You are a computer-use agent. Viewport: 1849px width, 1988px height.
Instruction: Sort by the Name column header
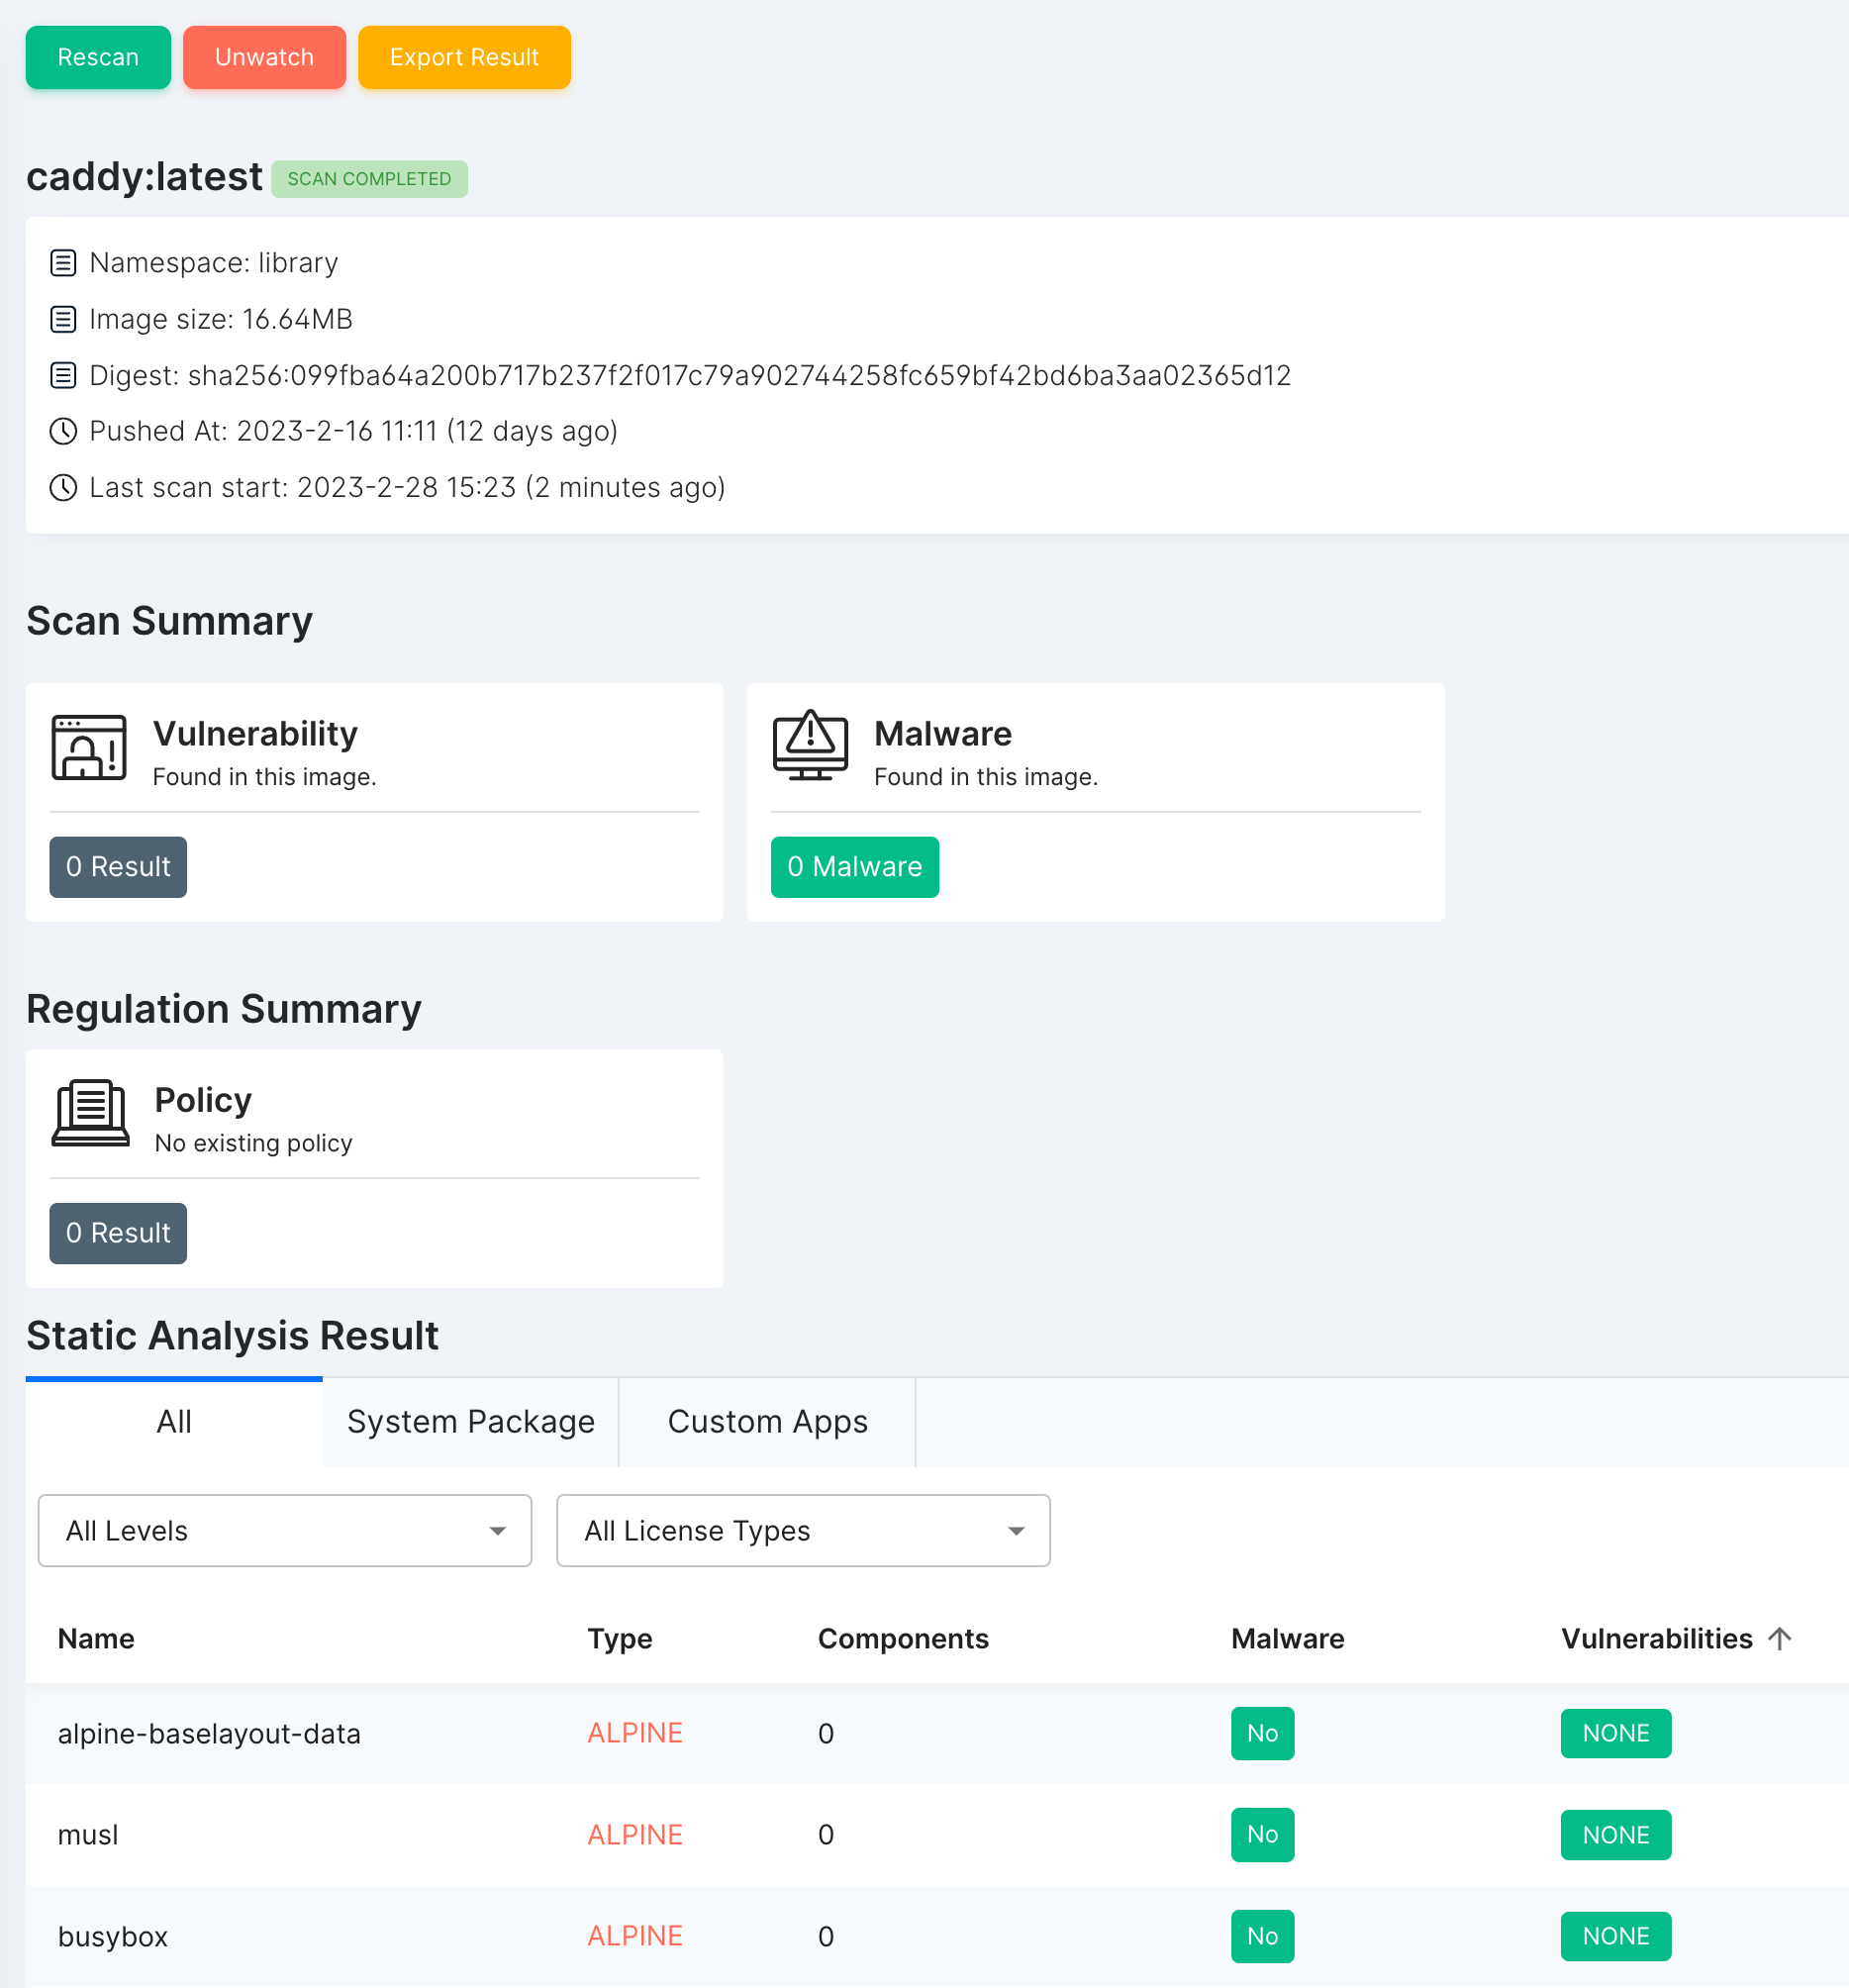96,1638
